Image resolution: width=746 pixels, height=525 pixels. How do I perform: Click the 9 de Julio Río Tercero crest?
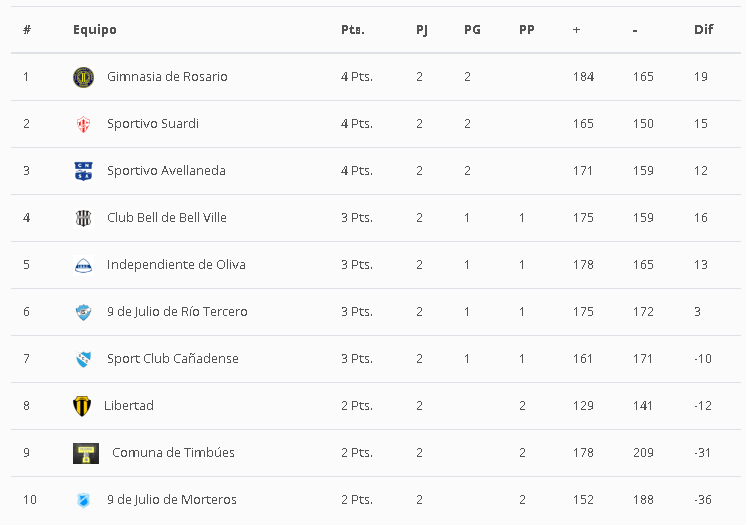click(83, 312)
